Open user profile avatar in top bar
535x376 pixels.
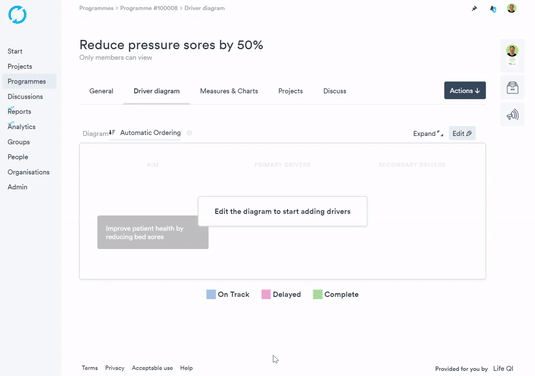point(511,8)
